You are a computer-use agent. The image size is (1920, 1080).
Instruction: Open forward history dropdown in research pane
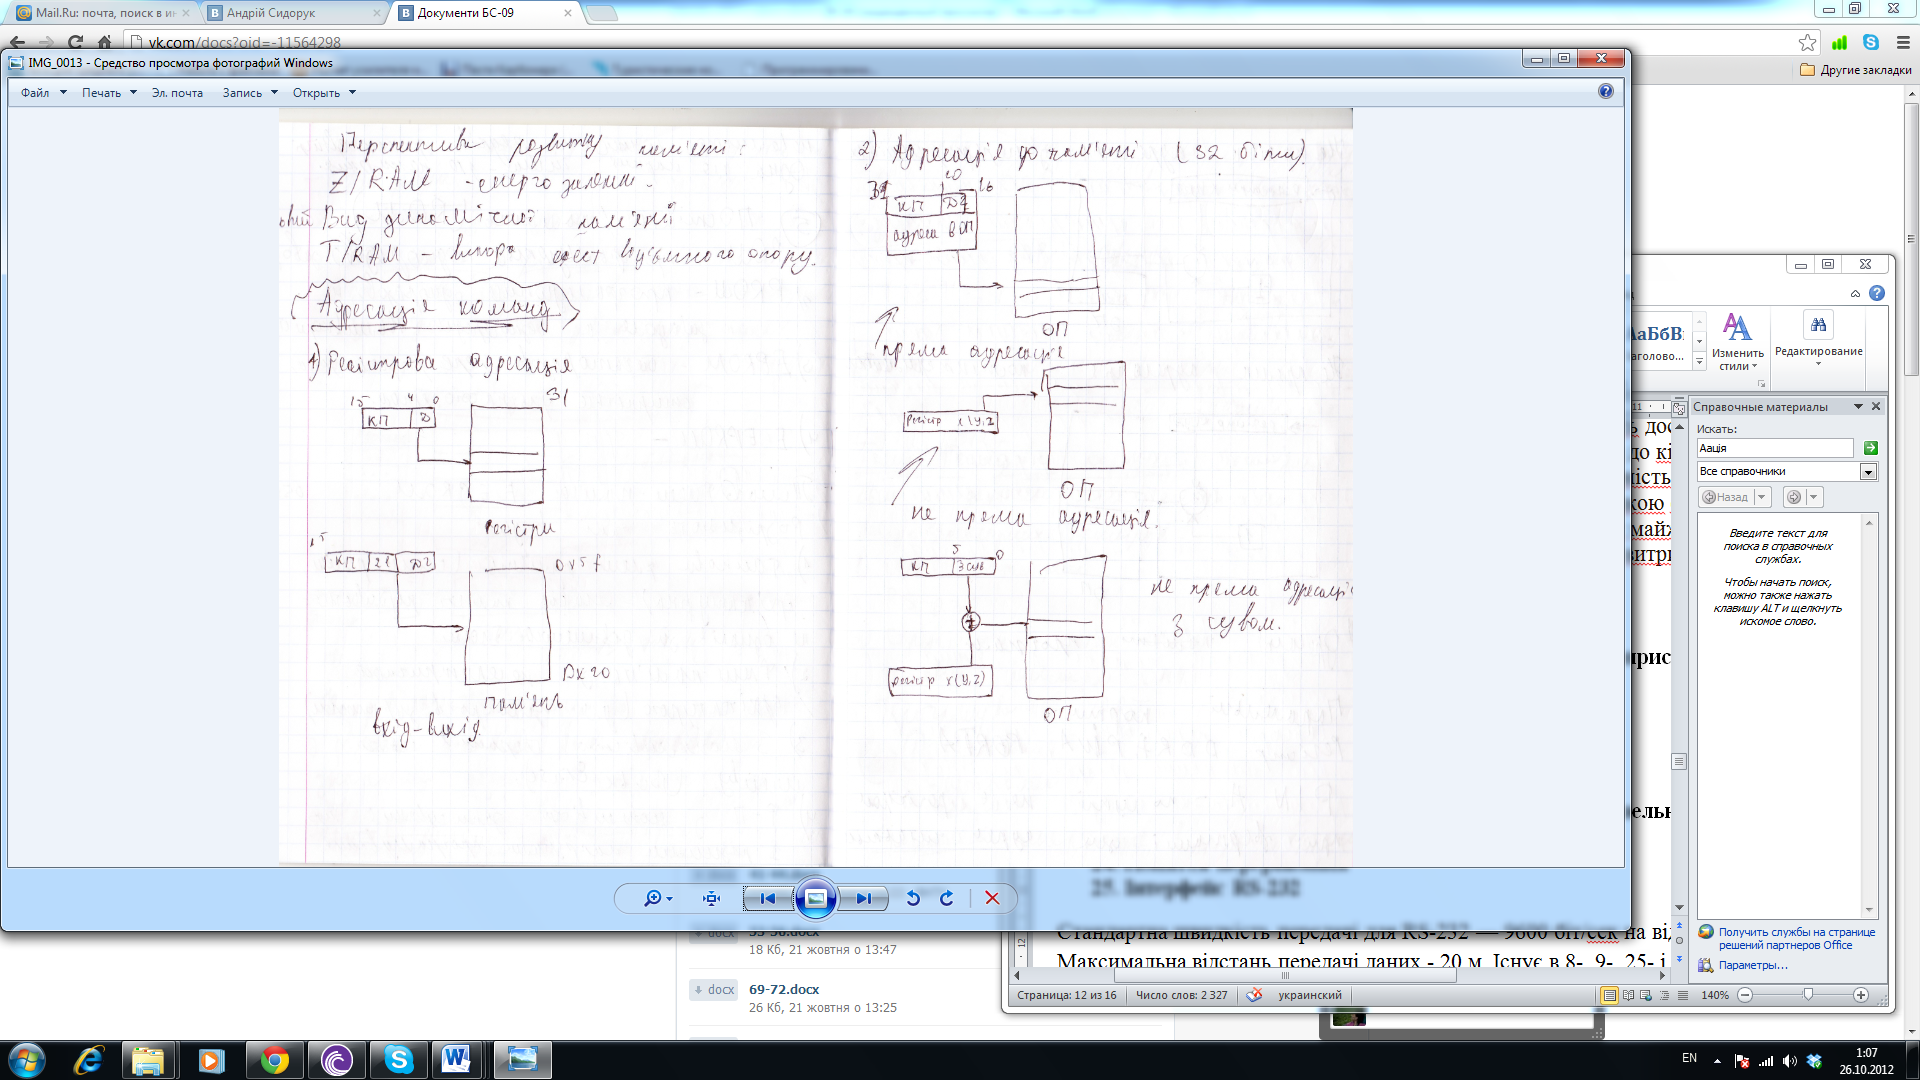[x=1814, y=497]
